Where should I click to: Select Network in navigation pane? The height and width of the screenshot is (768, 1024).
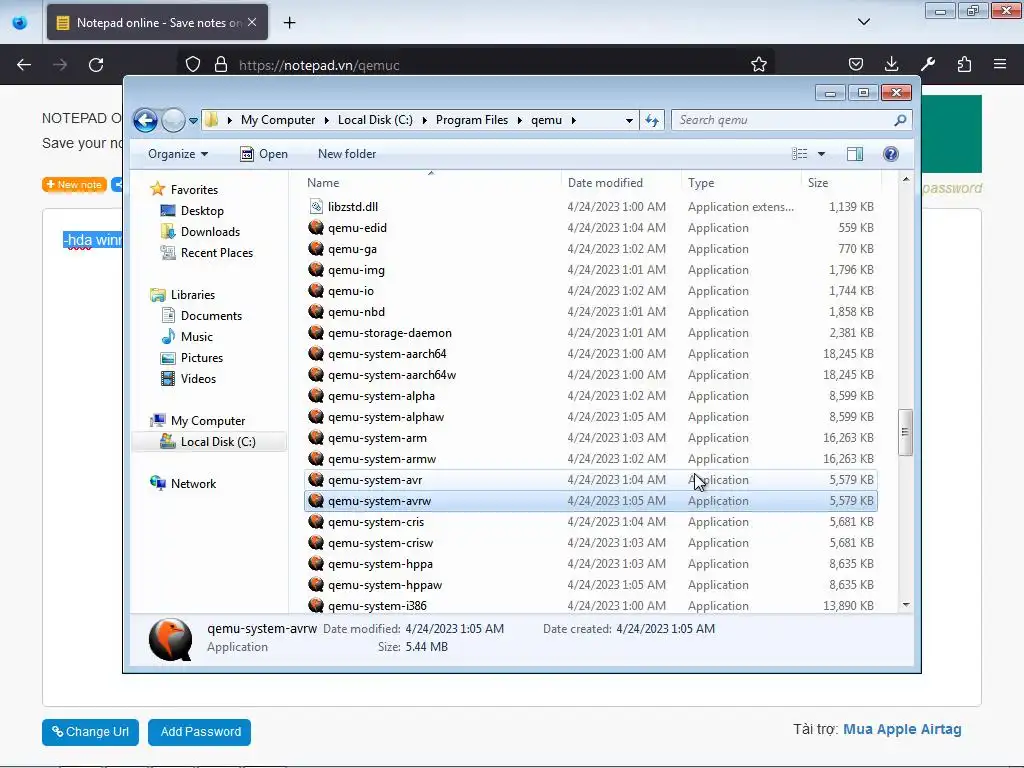(193, 484)
